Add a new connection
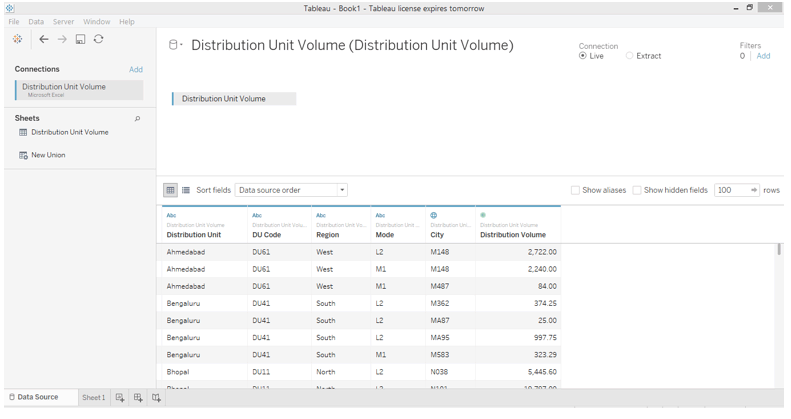Image resolution: width=791 pixels, height=419 pixels. tap(136, 70)
